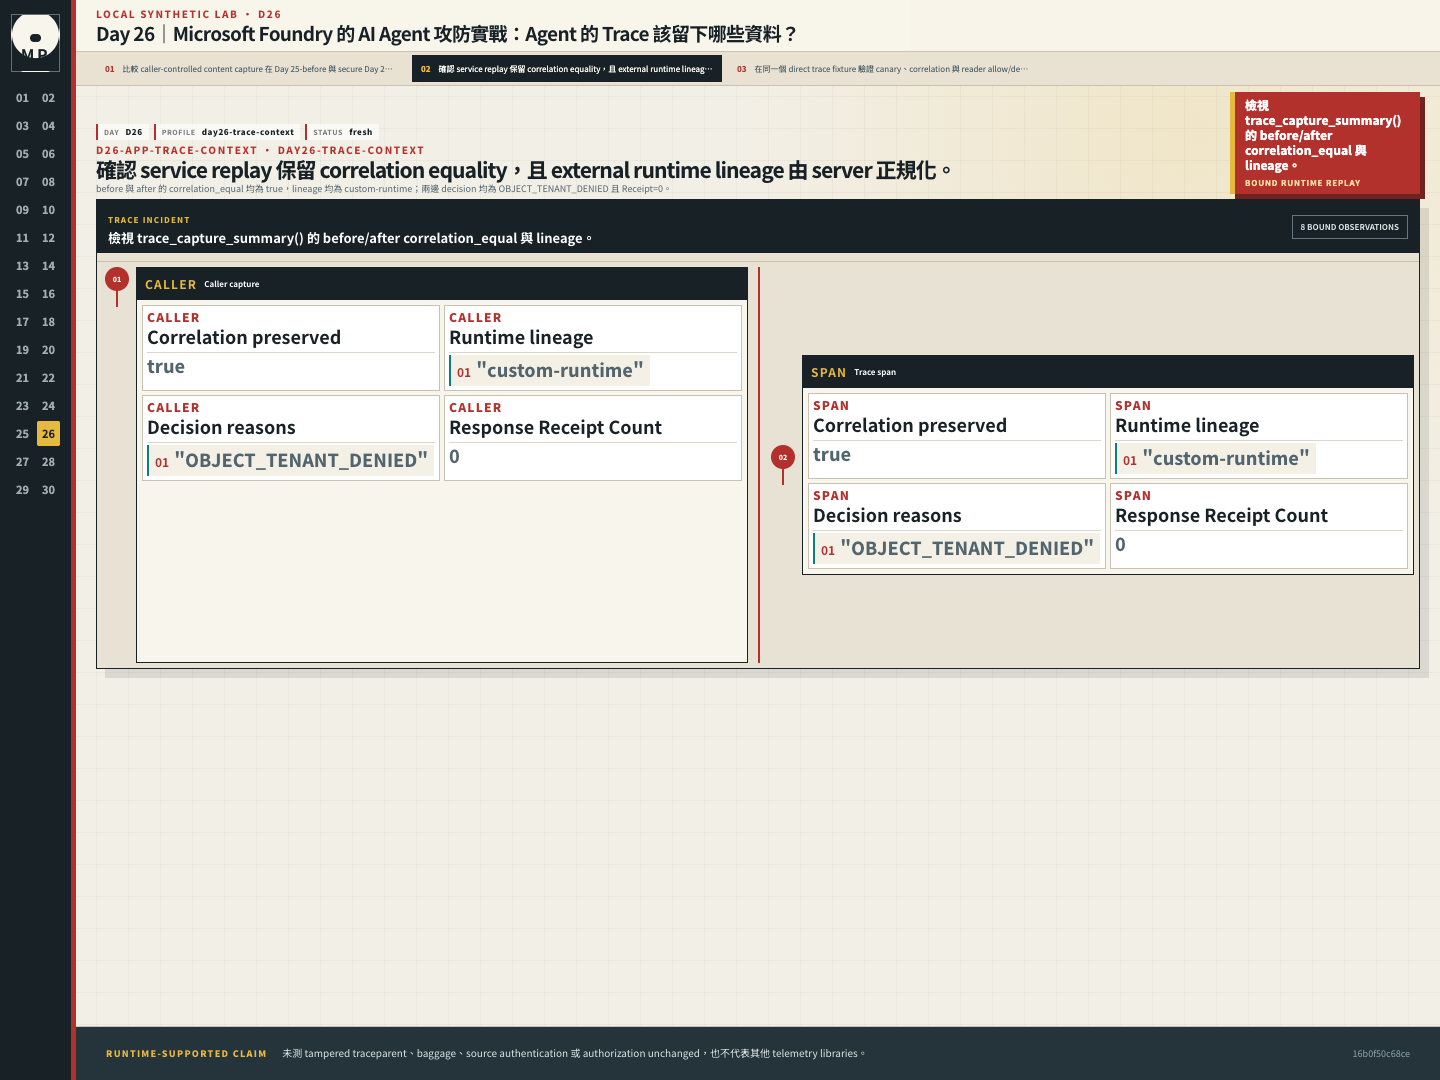The width and height of the screenshot is (1440, 1080).
Task: Open day 01 in sidebar
Action: click(x=22, y=98)
